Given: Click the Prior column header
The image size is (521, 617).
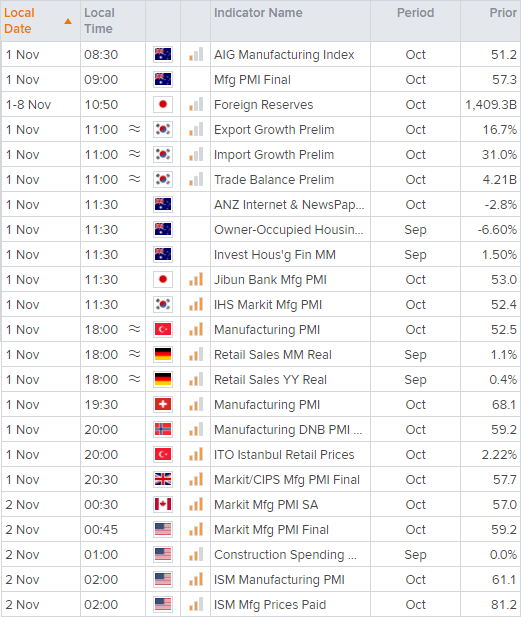Looking at the screenshot, I should click(503, 13).
